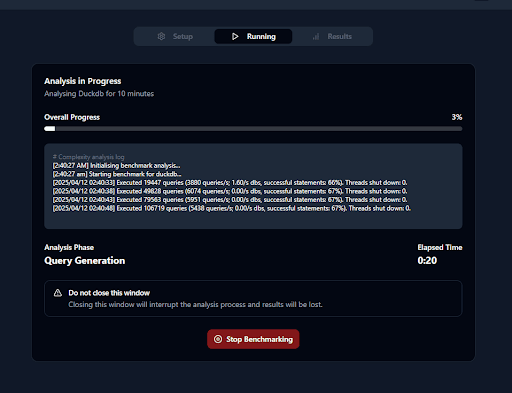Click 'Do not close this window' warning title
Screen dimensions: 512x393
click(x=109, y=293)
